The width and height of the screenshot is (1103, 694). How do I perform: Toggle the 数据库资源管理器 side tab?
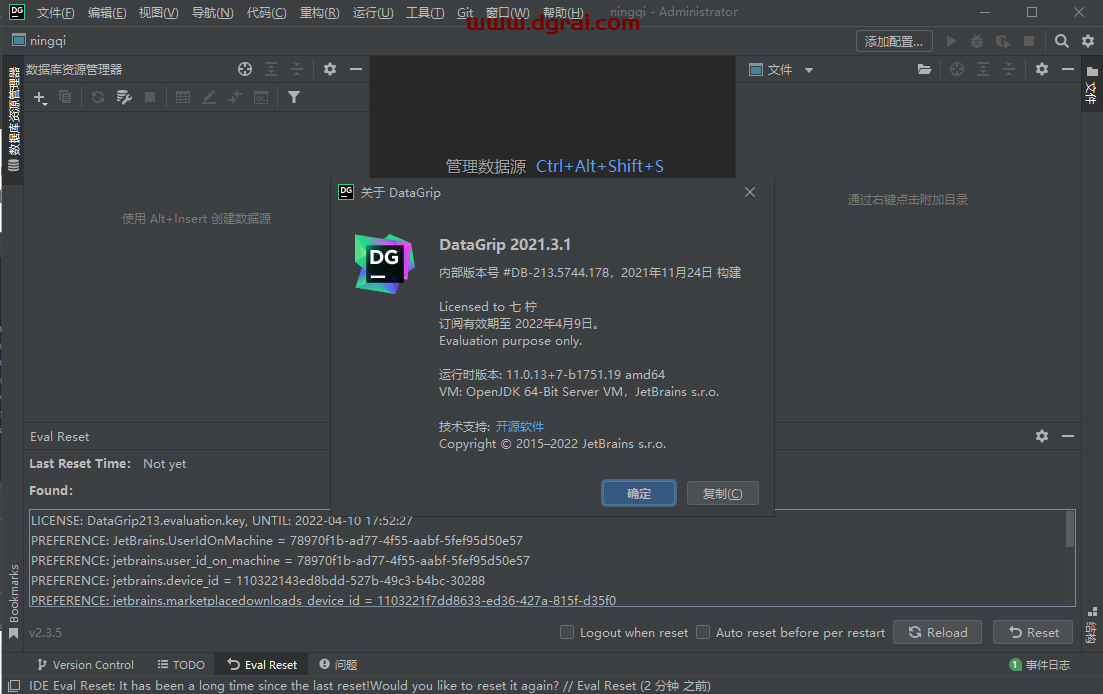(x=13, y=120)
